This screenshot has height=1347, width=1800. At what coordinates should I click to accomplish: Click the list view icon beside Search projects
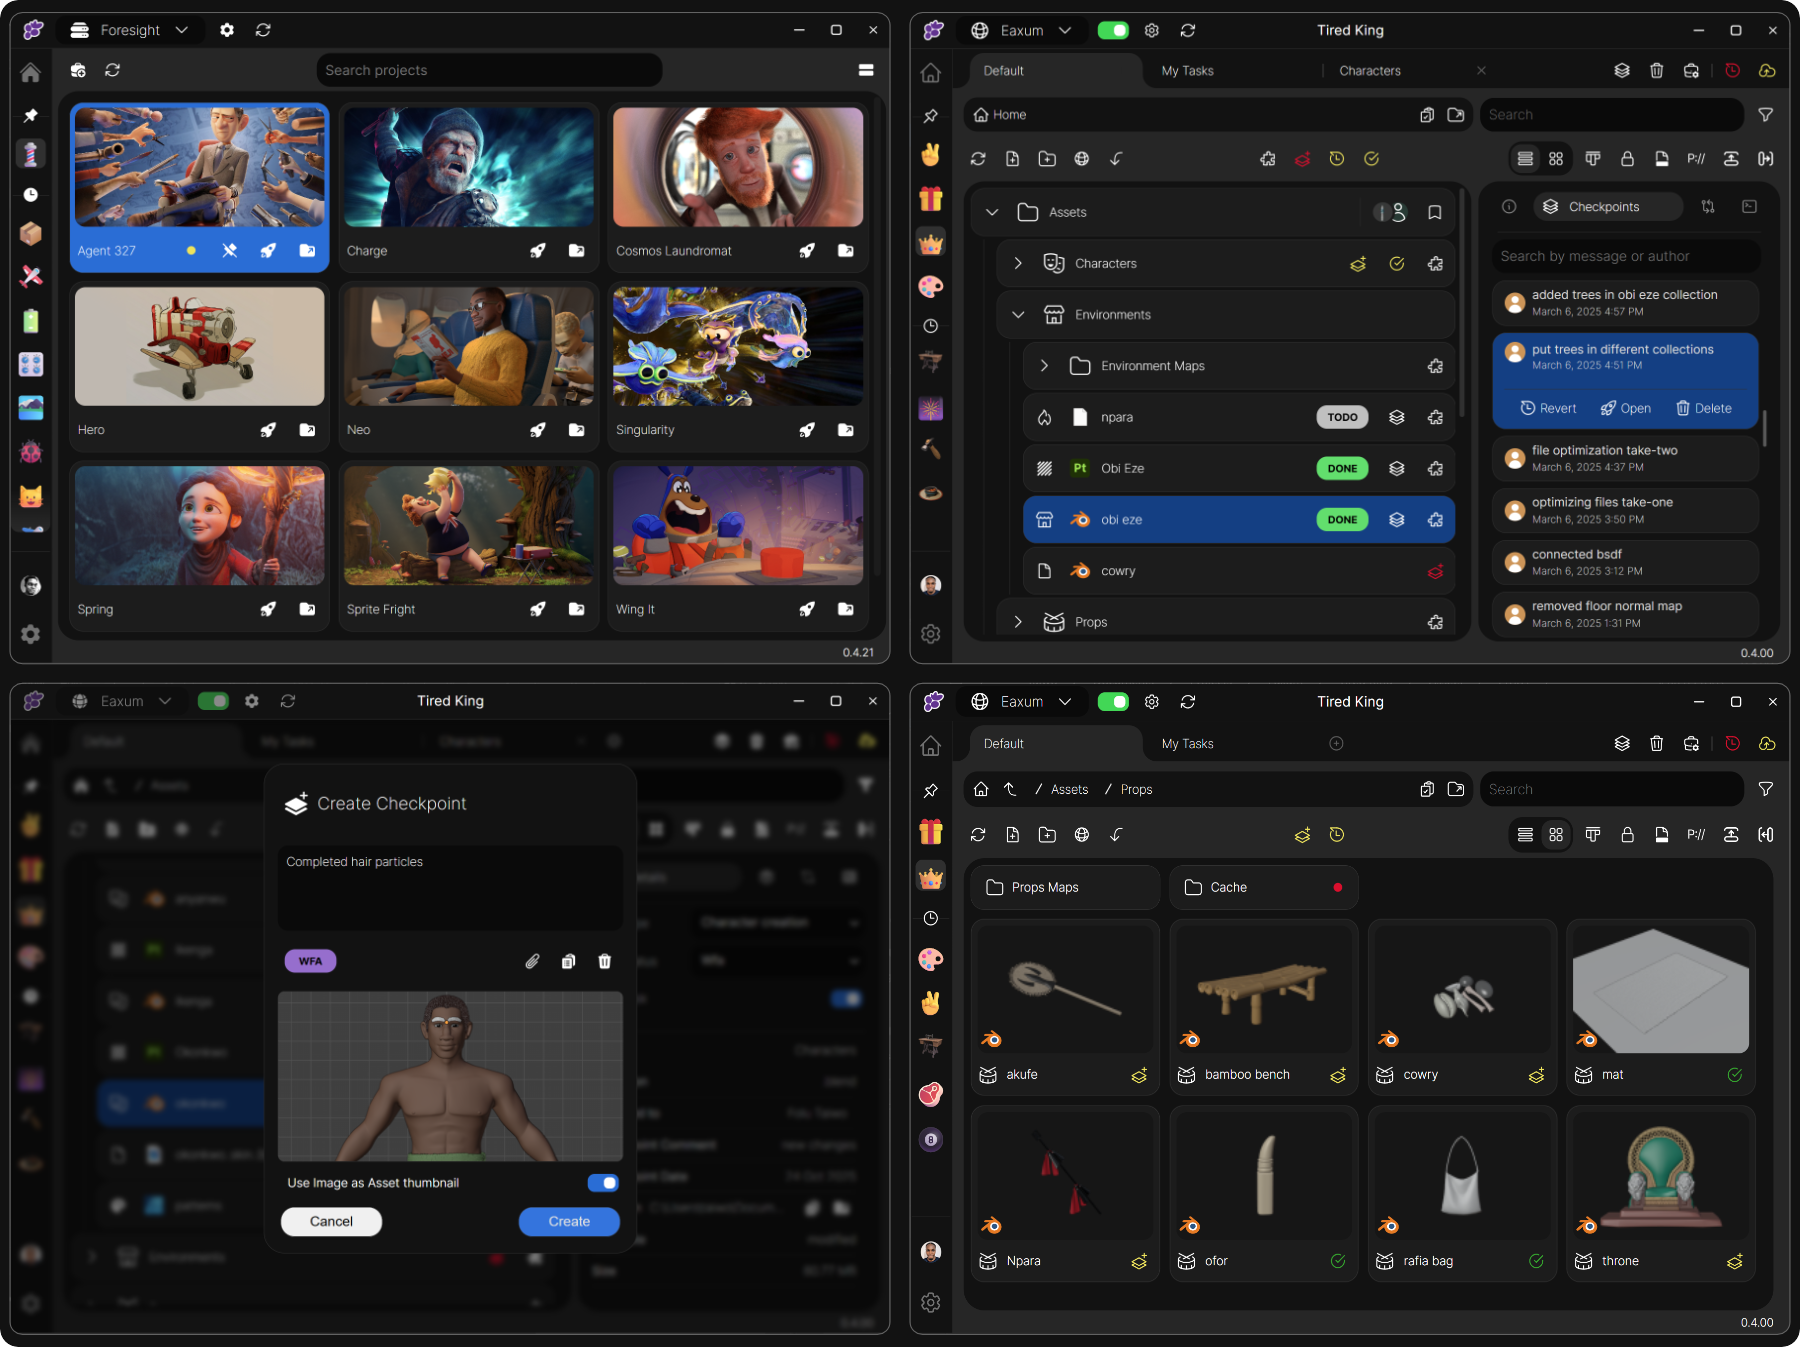[866, 70]
